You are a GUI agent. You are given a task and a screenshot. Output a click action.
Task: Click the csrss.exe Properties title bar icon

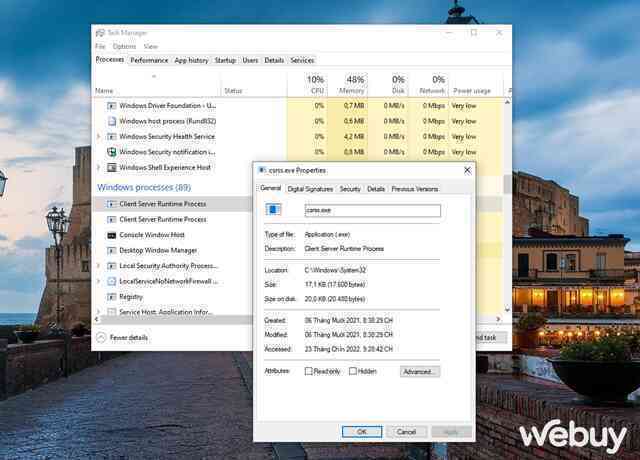pyautogui.click(x=262, y=170)
